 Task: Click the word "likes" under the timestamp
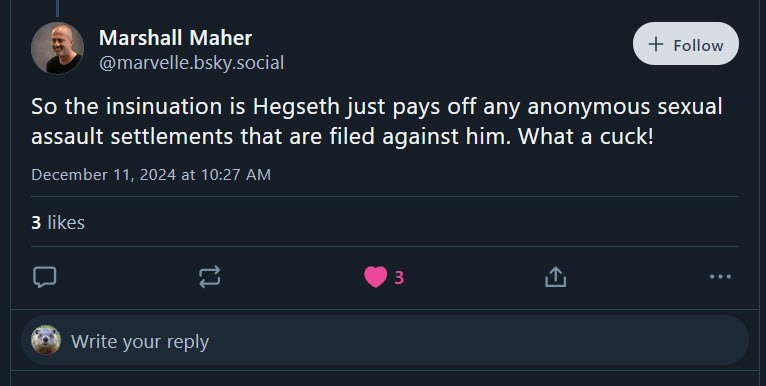click(x=66, y=222)
